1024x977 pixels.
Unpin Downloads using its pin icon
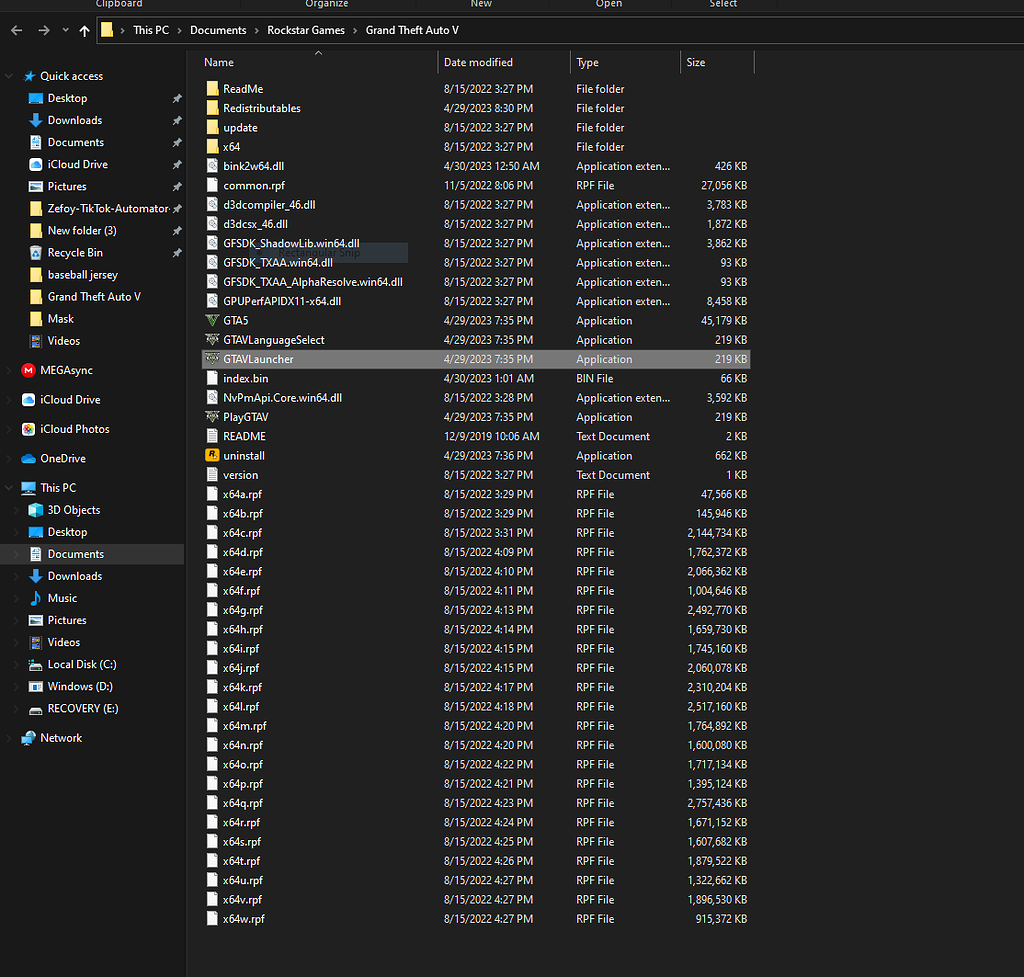(x=176, y=120)
